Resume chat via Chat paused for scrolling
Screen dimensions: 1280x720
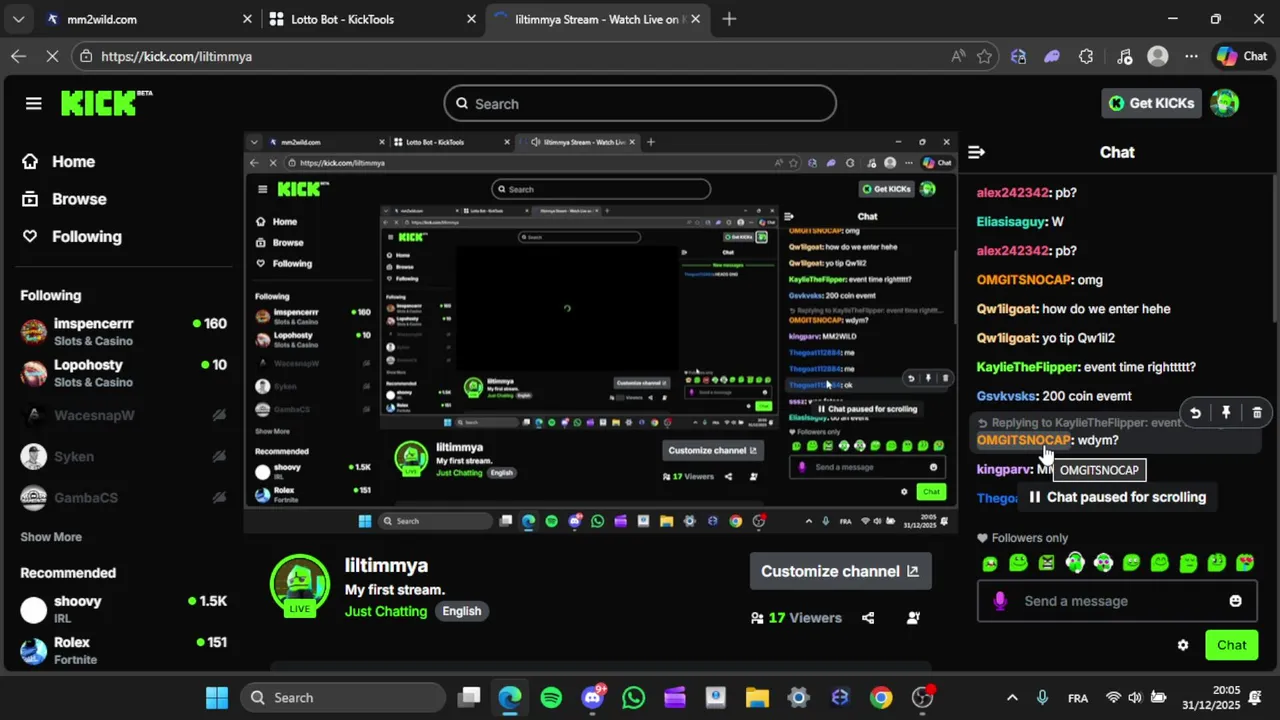(x=1116, y=497)
